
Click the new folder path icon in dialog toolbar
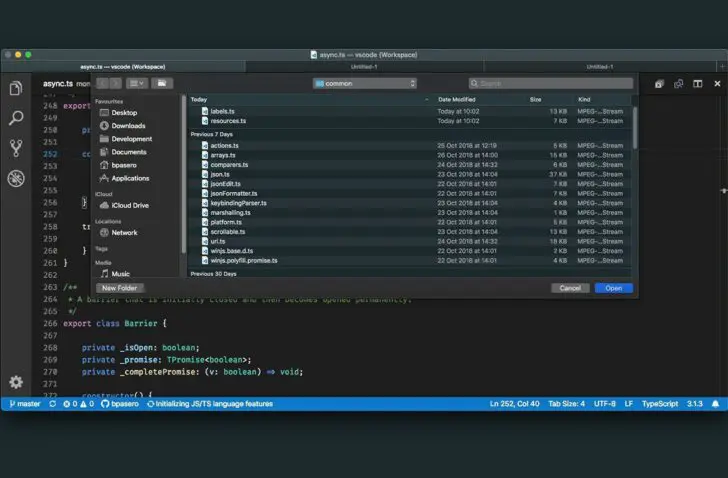click(162, 84)
